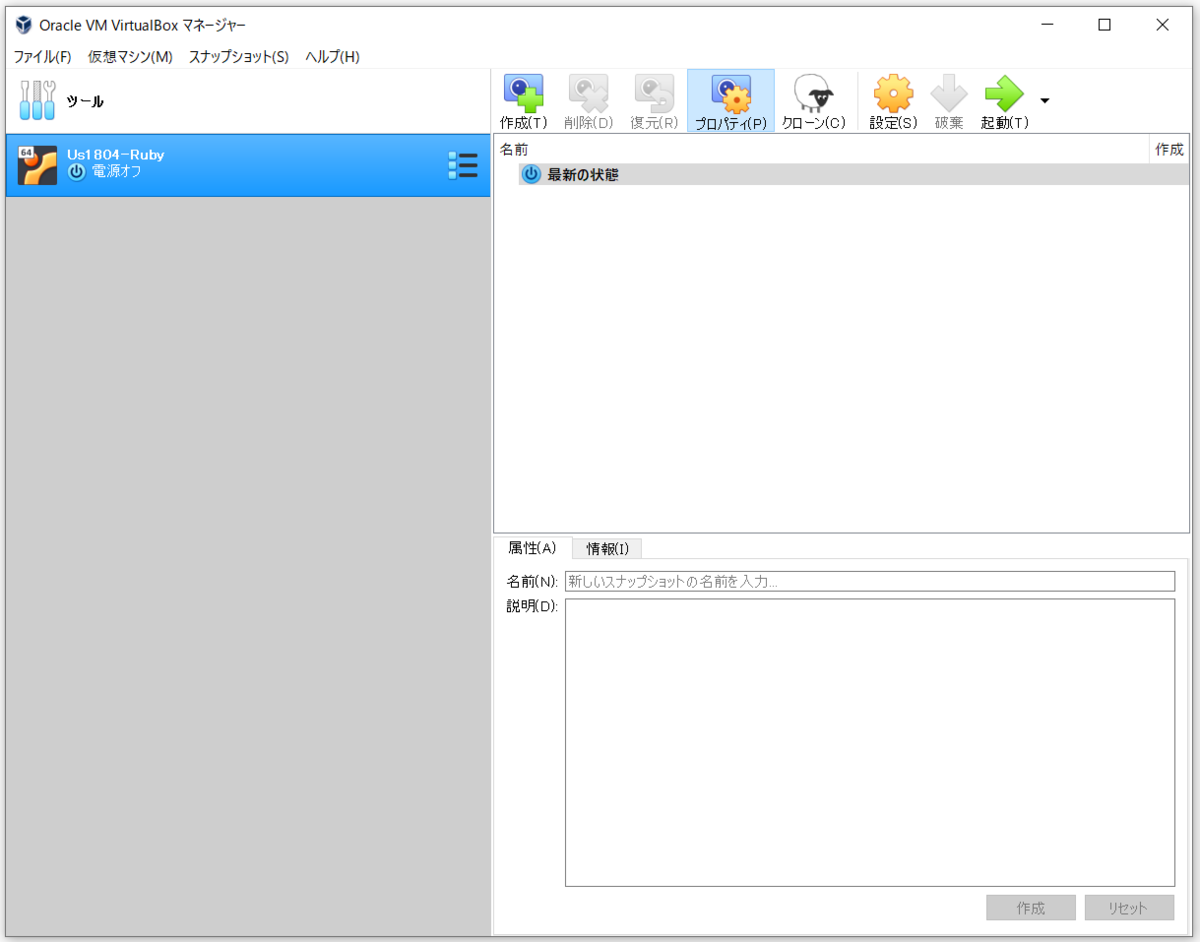Click the 復元 snapshot restore icon
The image size is (1200, 942).
(653, 95)
